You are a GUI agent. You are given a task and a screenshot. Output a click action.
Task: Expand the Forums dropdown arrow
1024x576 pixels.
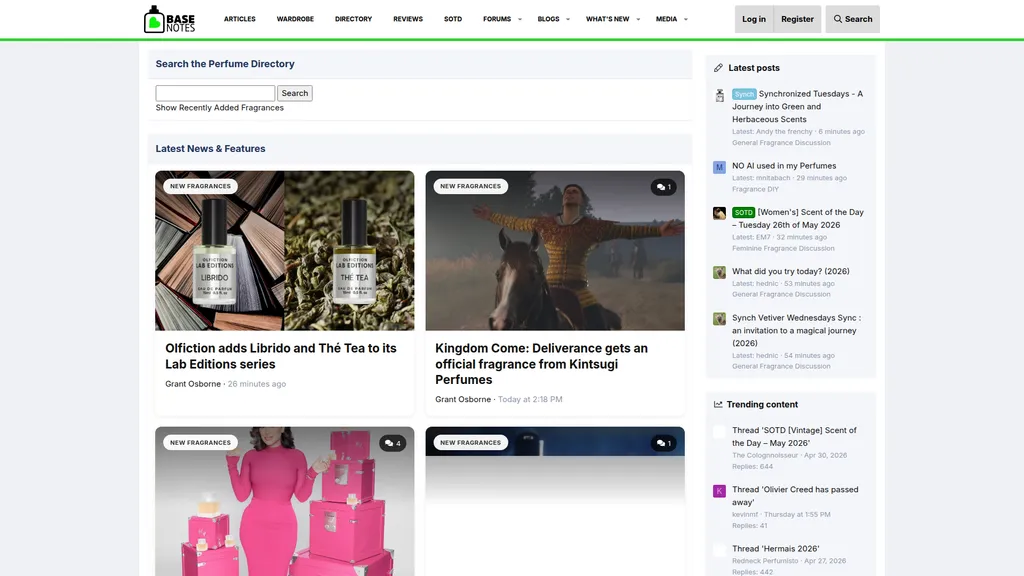[520, 20]
